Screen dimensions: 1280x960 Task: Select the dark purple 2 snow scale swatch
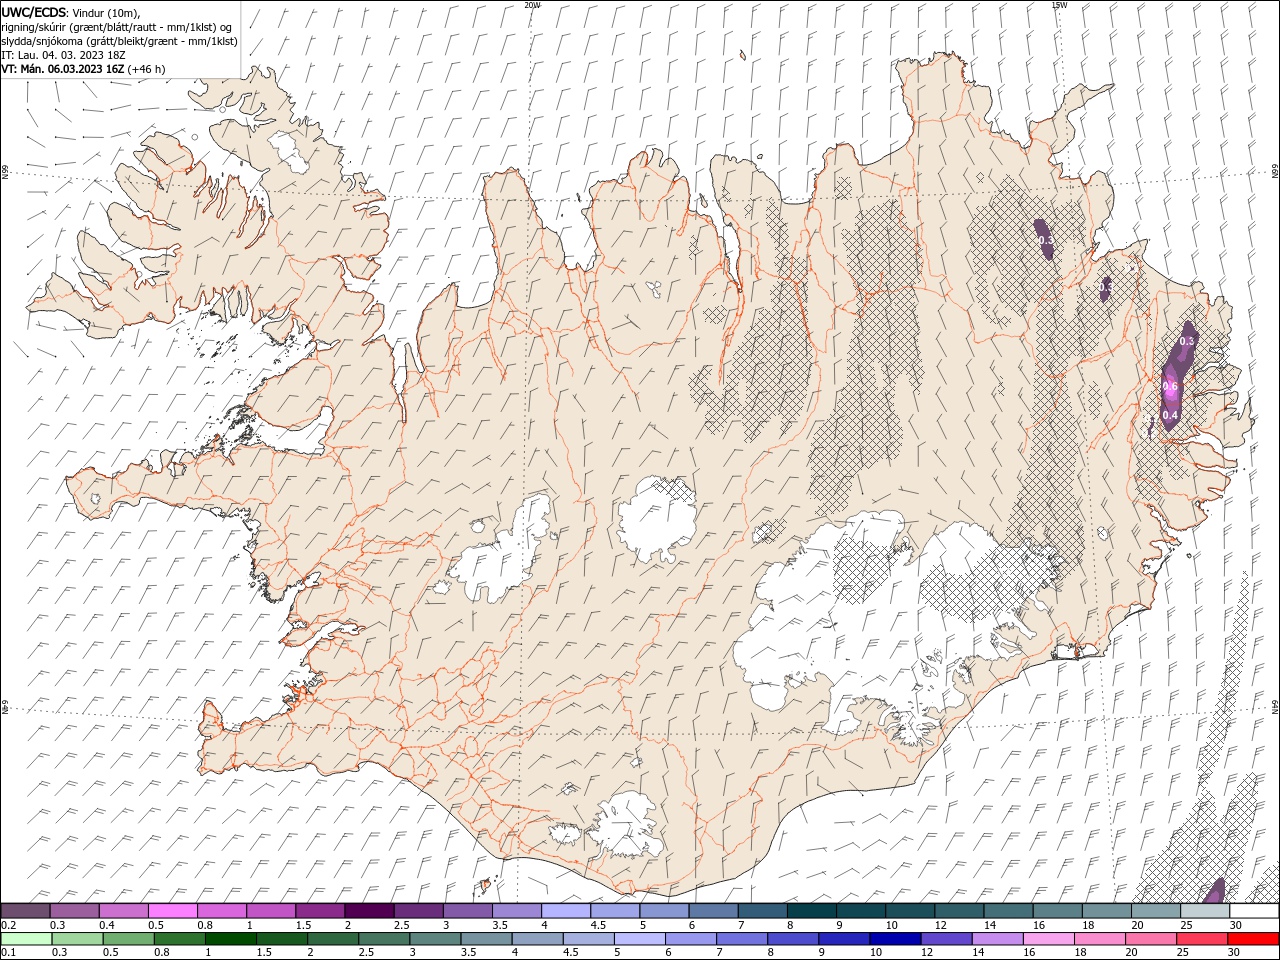[x=369, y=911]
